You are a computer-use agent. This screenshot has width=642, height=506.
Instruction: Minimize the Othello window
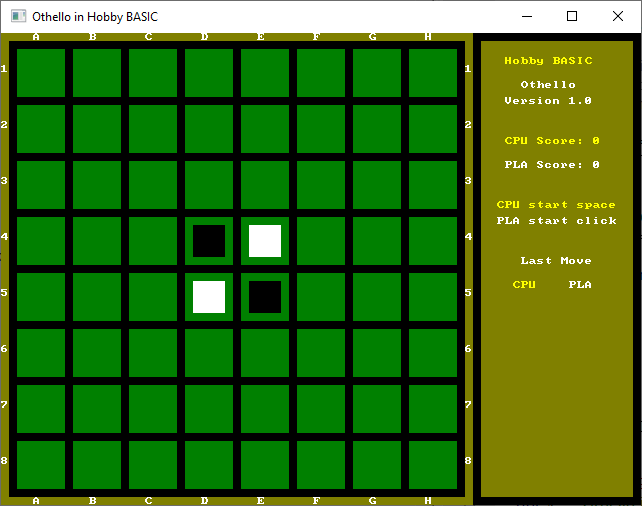coord(527,16)
